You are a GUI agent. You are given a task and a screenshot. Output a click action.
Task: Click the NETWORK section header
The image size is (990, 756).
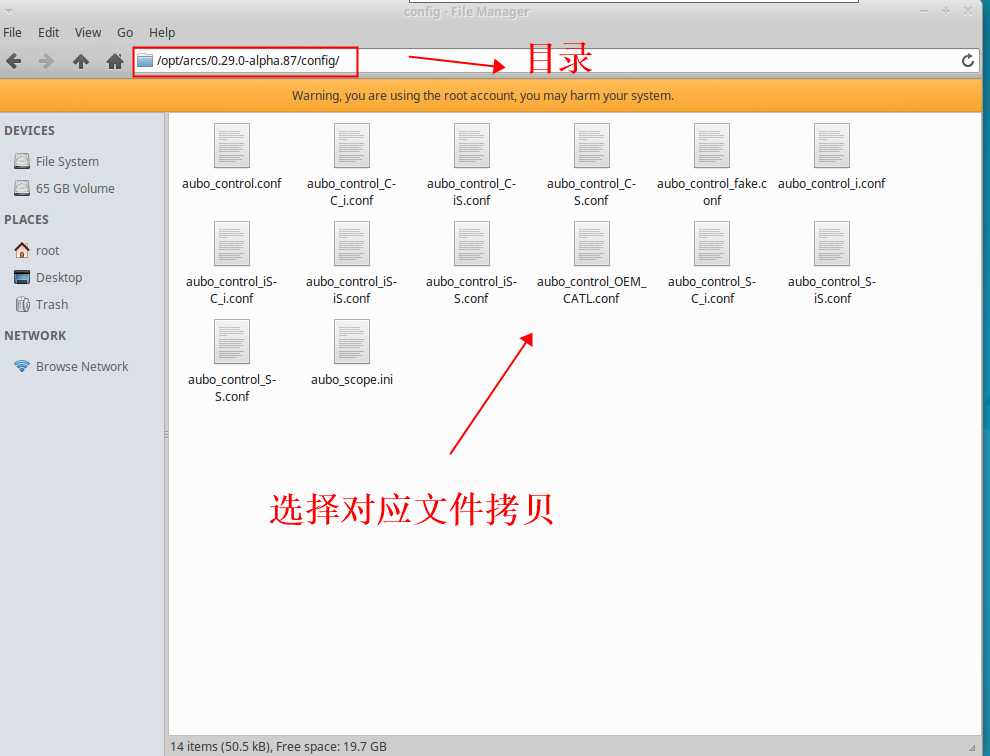[35, 336]
